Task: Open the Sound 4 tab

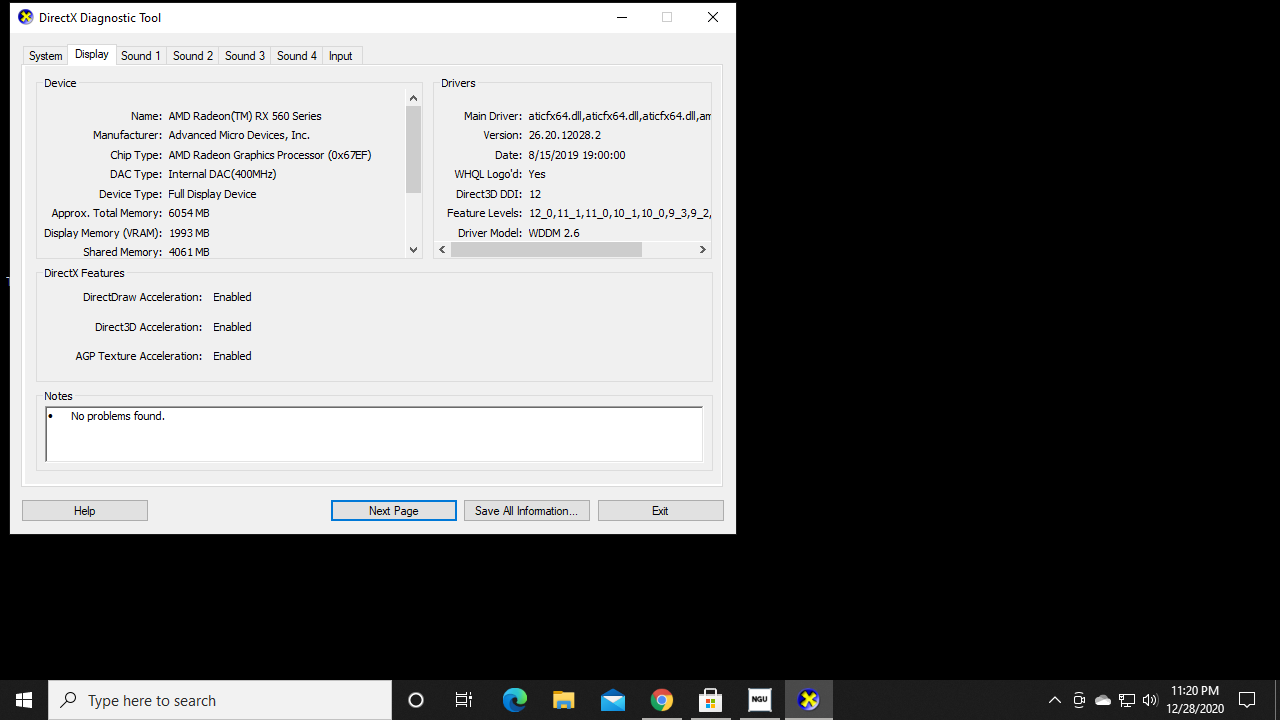Action: point(297,56)
